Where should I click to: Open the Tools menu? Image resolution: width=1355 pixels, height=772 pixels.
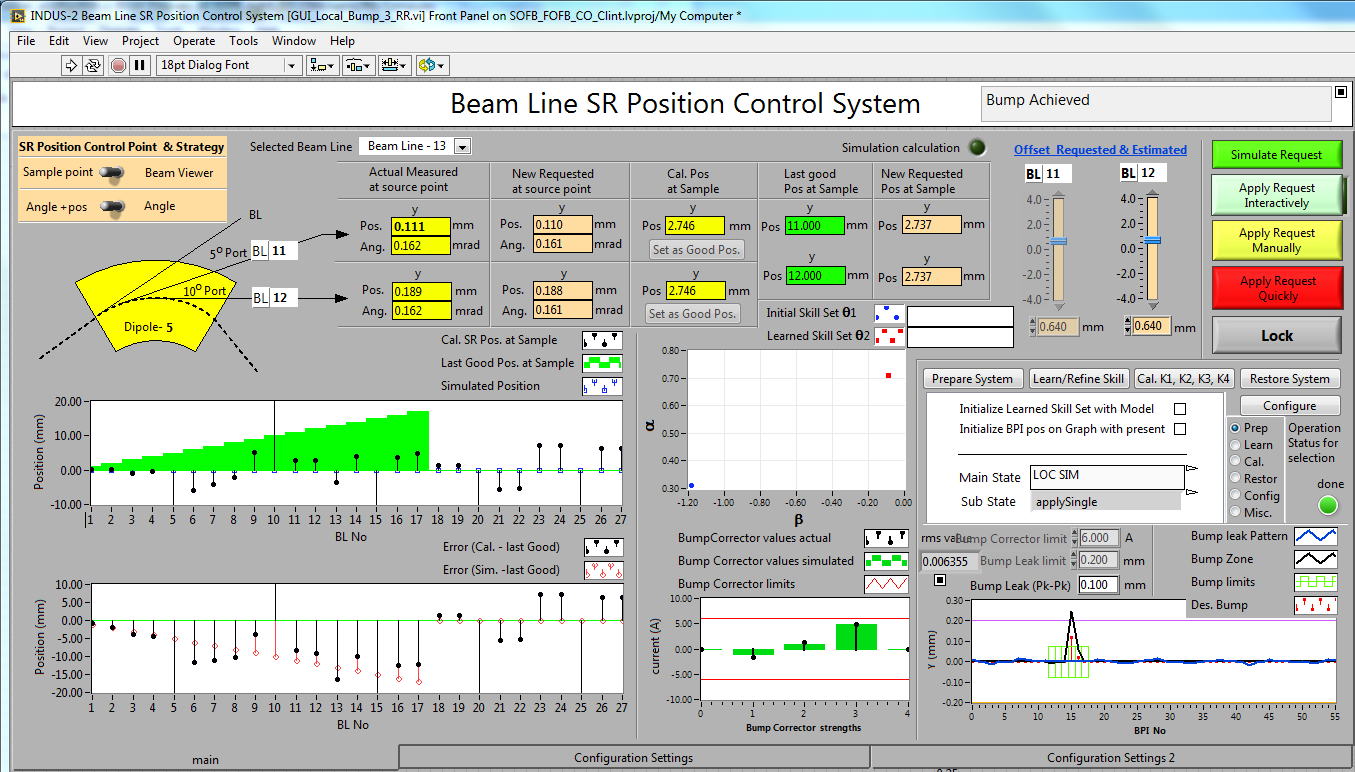pos(243,41)
